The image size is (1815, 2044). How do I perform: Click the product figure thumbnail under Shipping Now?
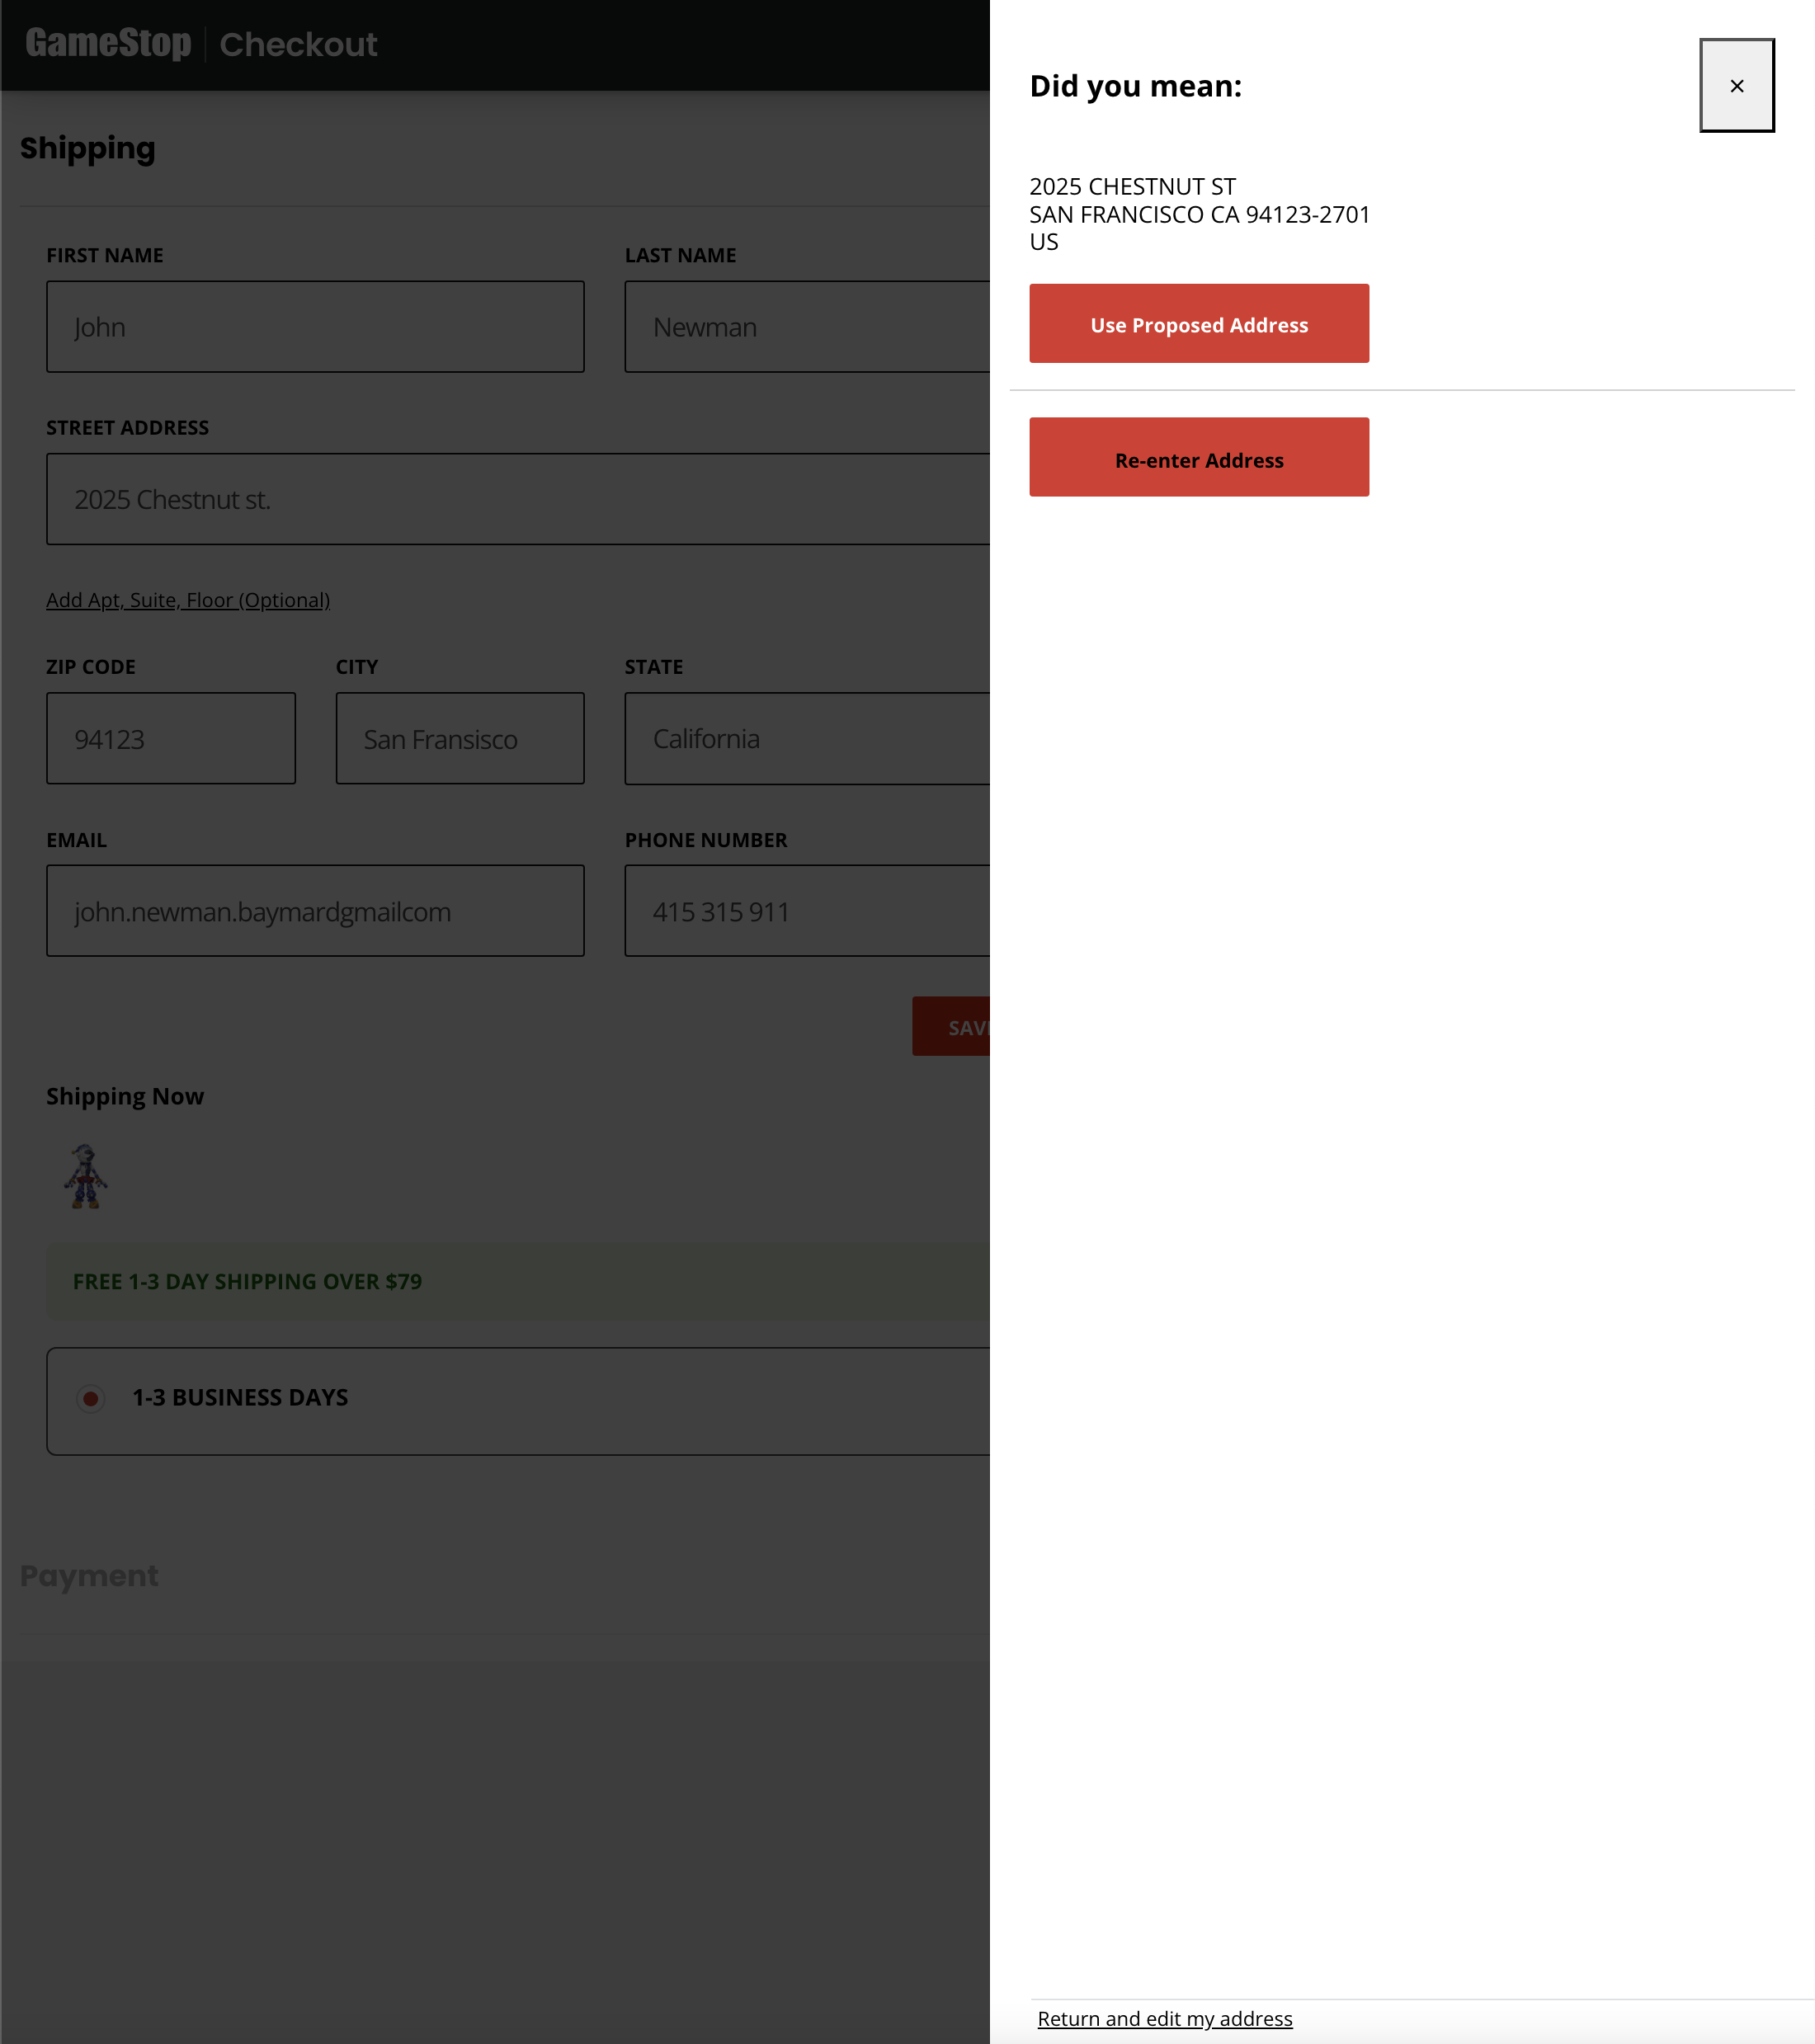pyautogui.click(x=86, y=1177)
